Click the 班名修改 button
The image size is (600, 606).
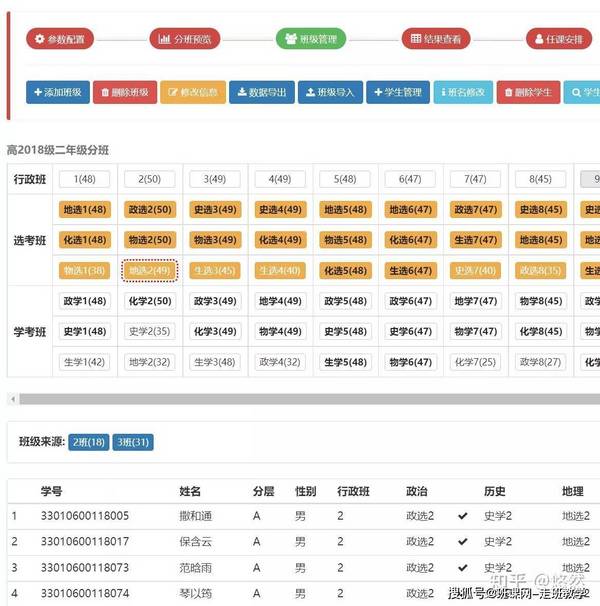463,92
